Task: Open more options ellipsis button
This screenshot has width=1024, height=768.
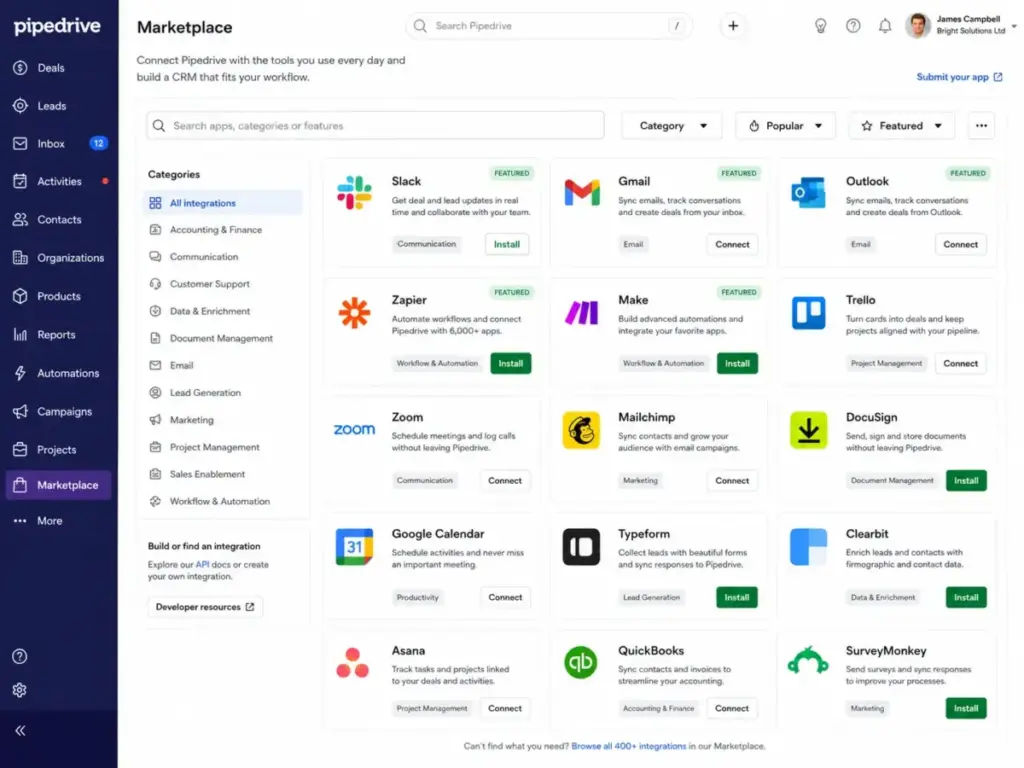Action: 981,125
